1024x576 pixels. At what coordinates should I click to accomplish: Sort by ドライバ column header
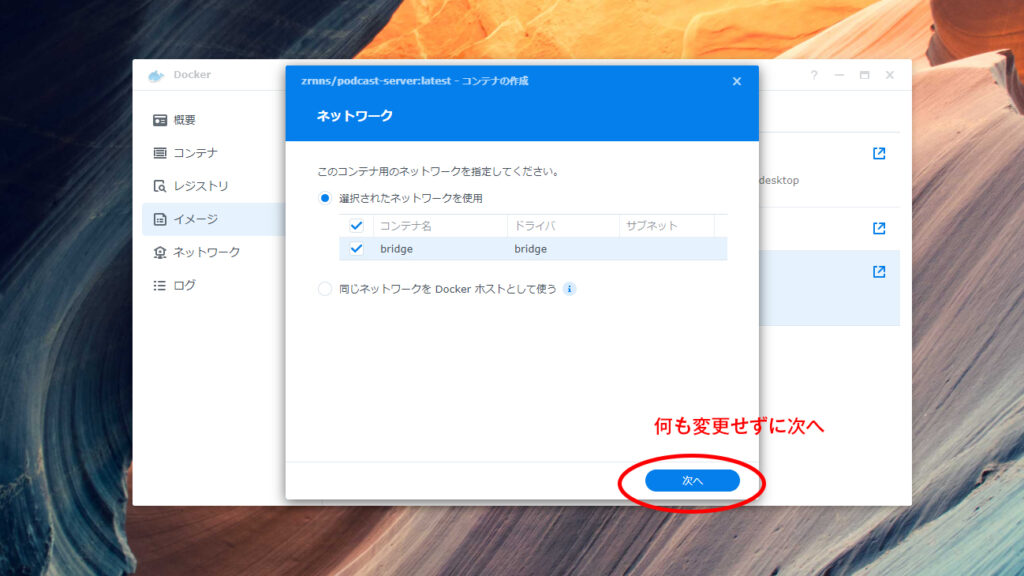(x=563, y=226)
